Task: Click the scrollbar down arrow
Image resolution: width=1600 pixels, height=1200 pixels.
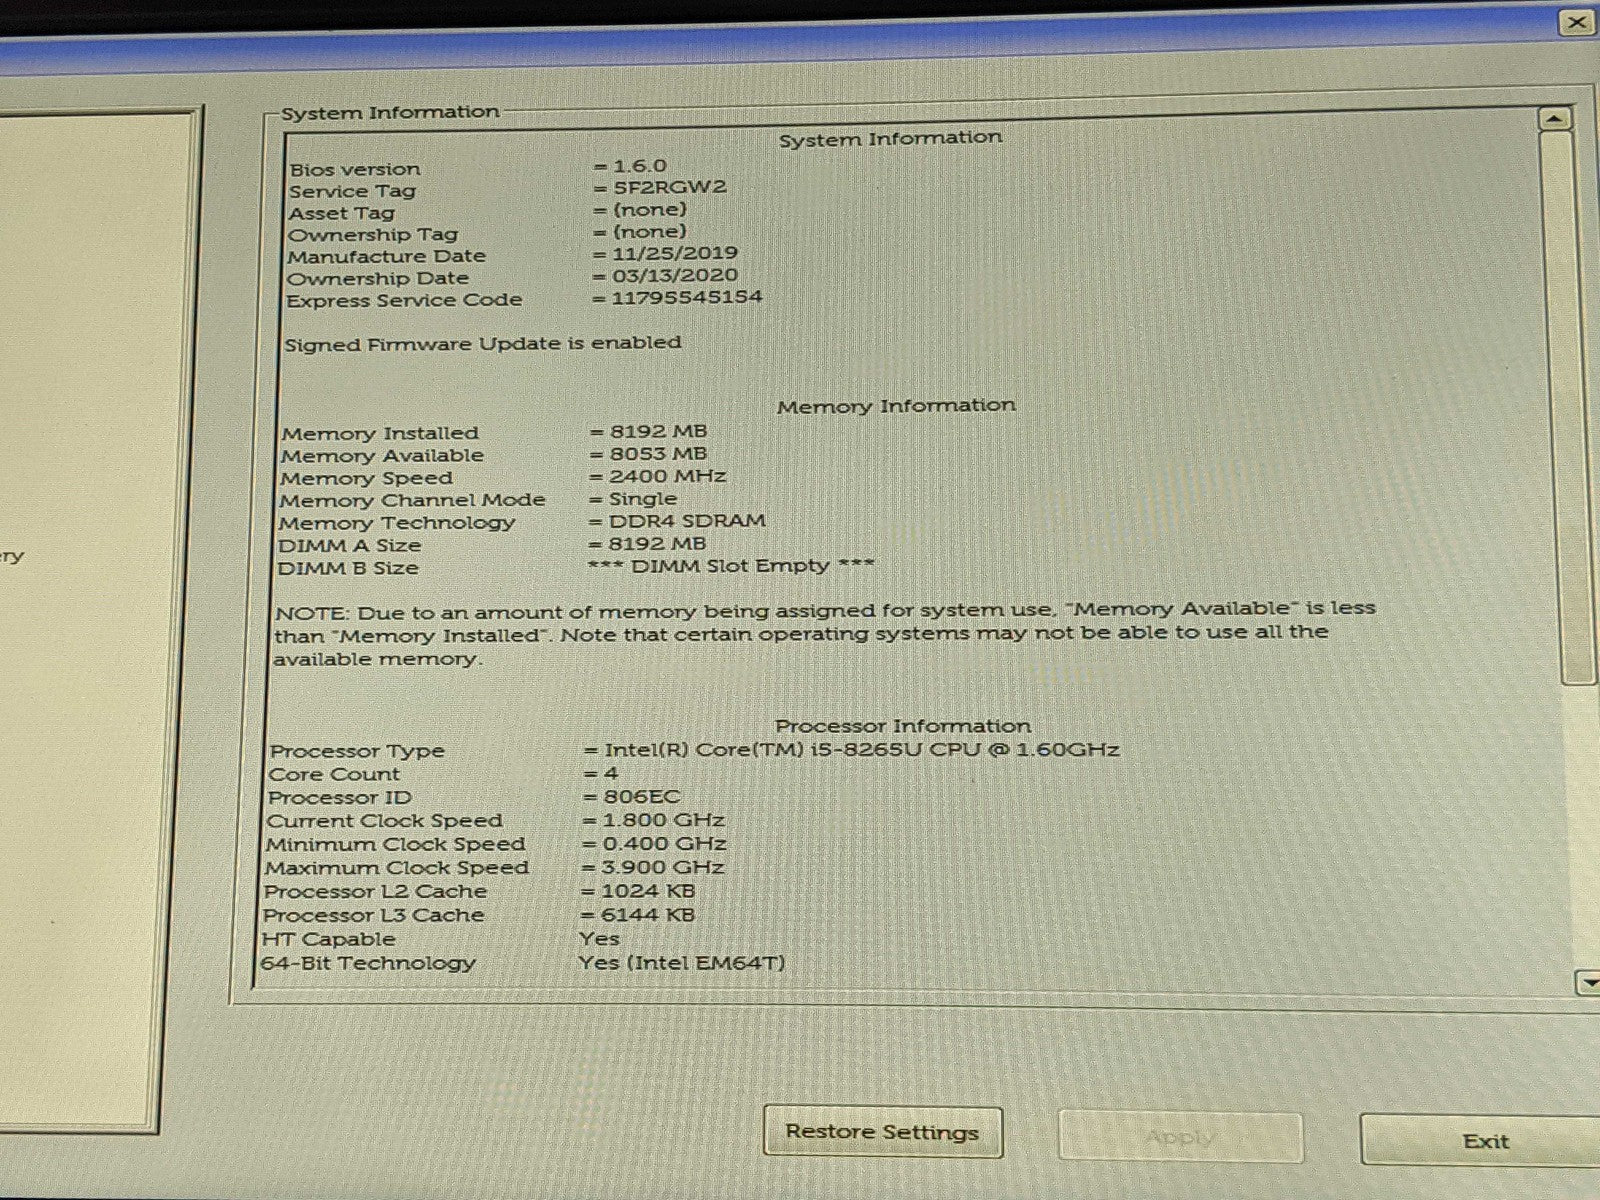Action: pyautogui.click(x=1588, y=983)
